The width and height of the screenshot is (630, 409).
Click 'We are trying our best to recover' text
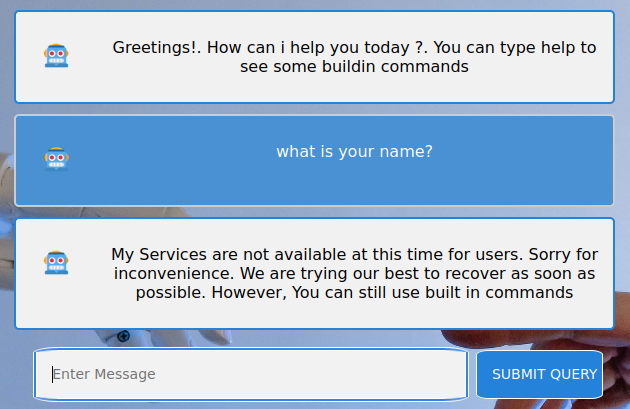340,273
